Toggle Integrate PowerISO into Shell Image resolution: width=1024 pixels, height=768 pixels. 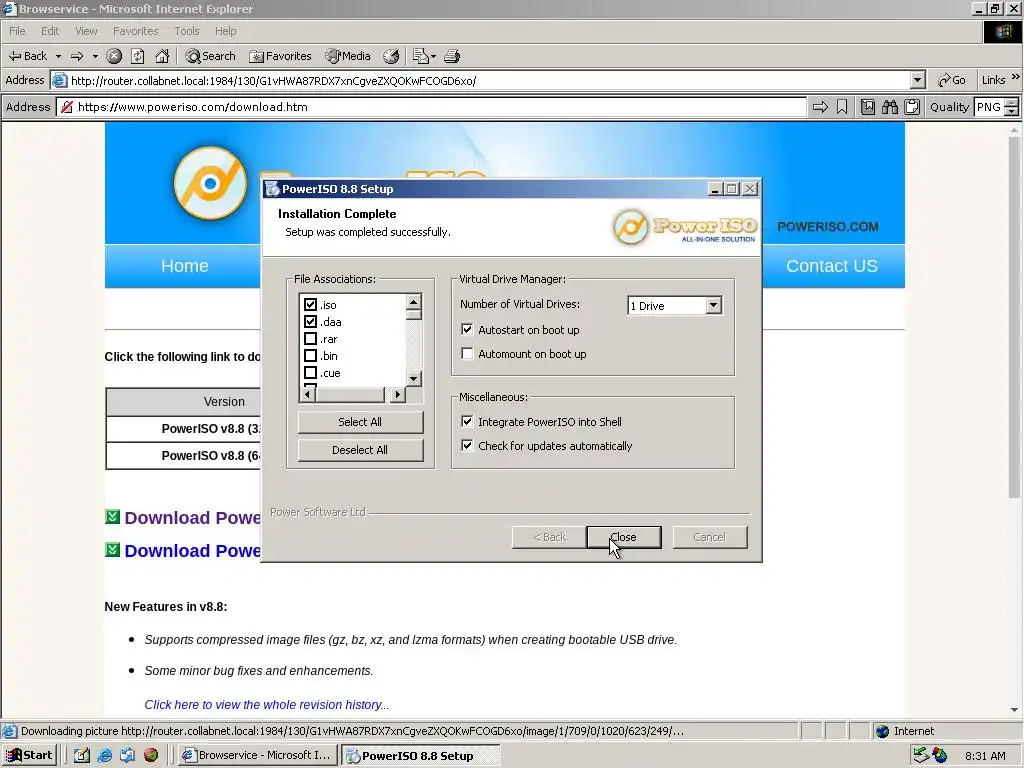(x=467, y=422)
